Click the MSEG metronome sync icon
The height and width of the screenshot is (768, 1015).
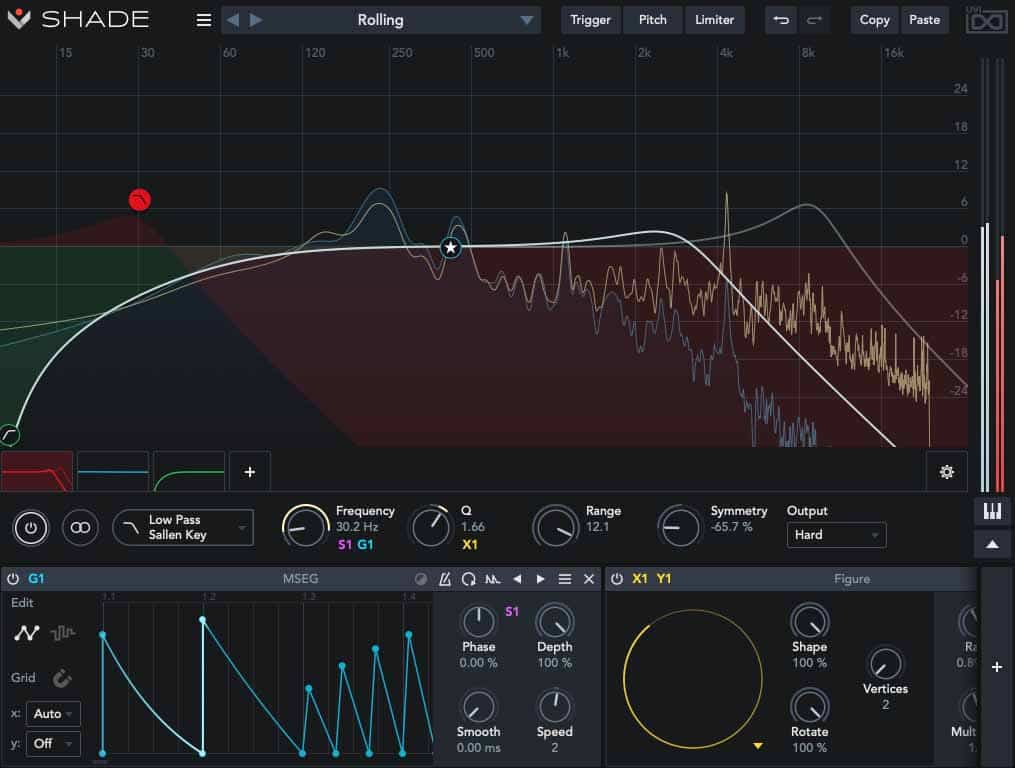[x=445, y=579]
